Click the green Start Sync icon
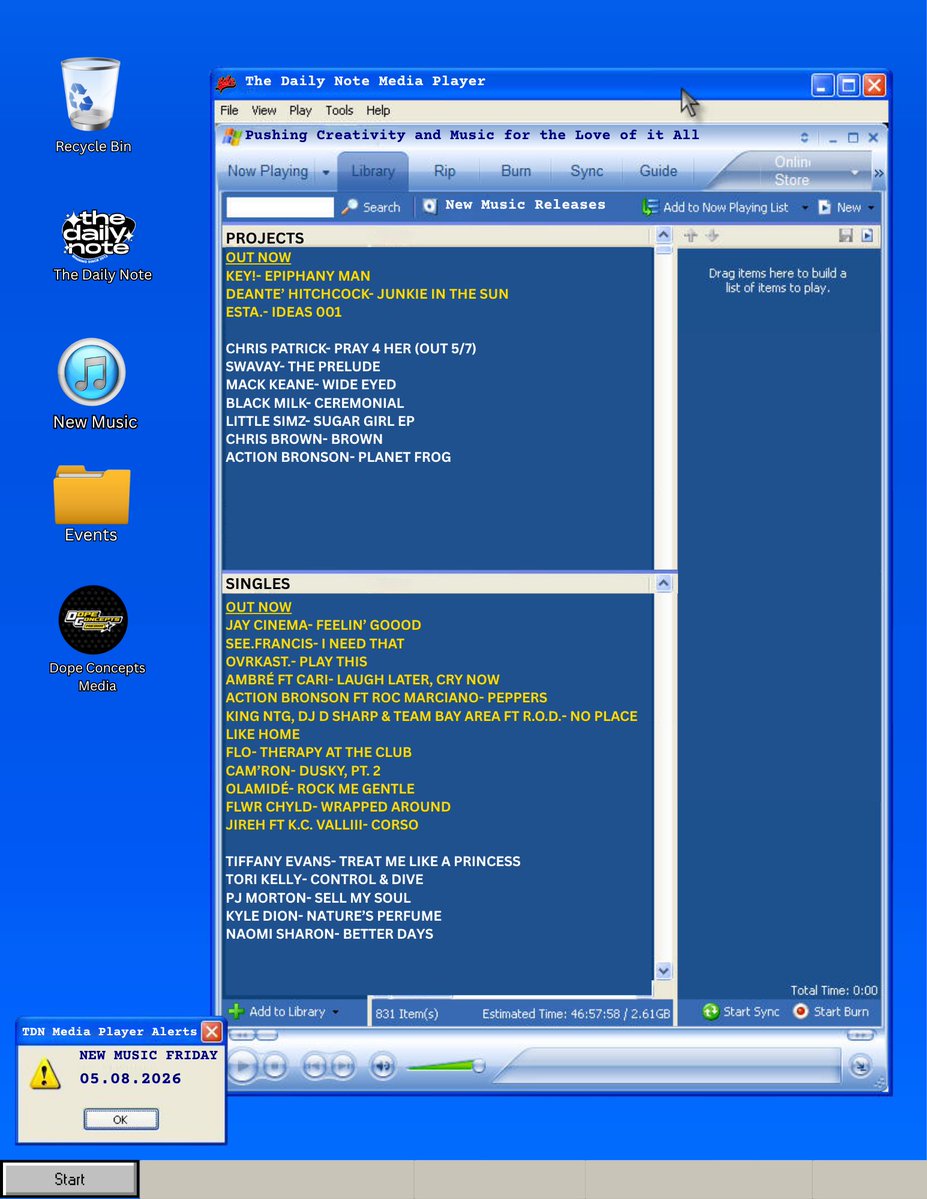 coord(711,1012)
